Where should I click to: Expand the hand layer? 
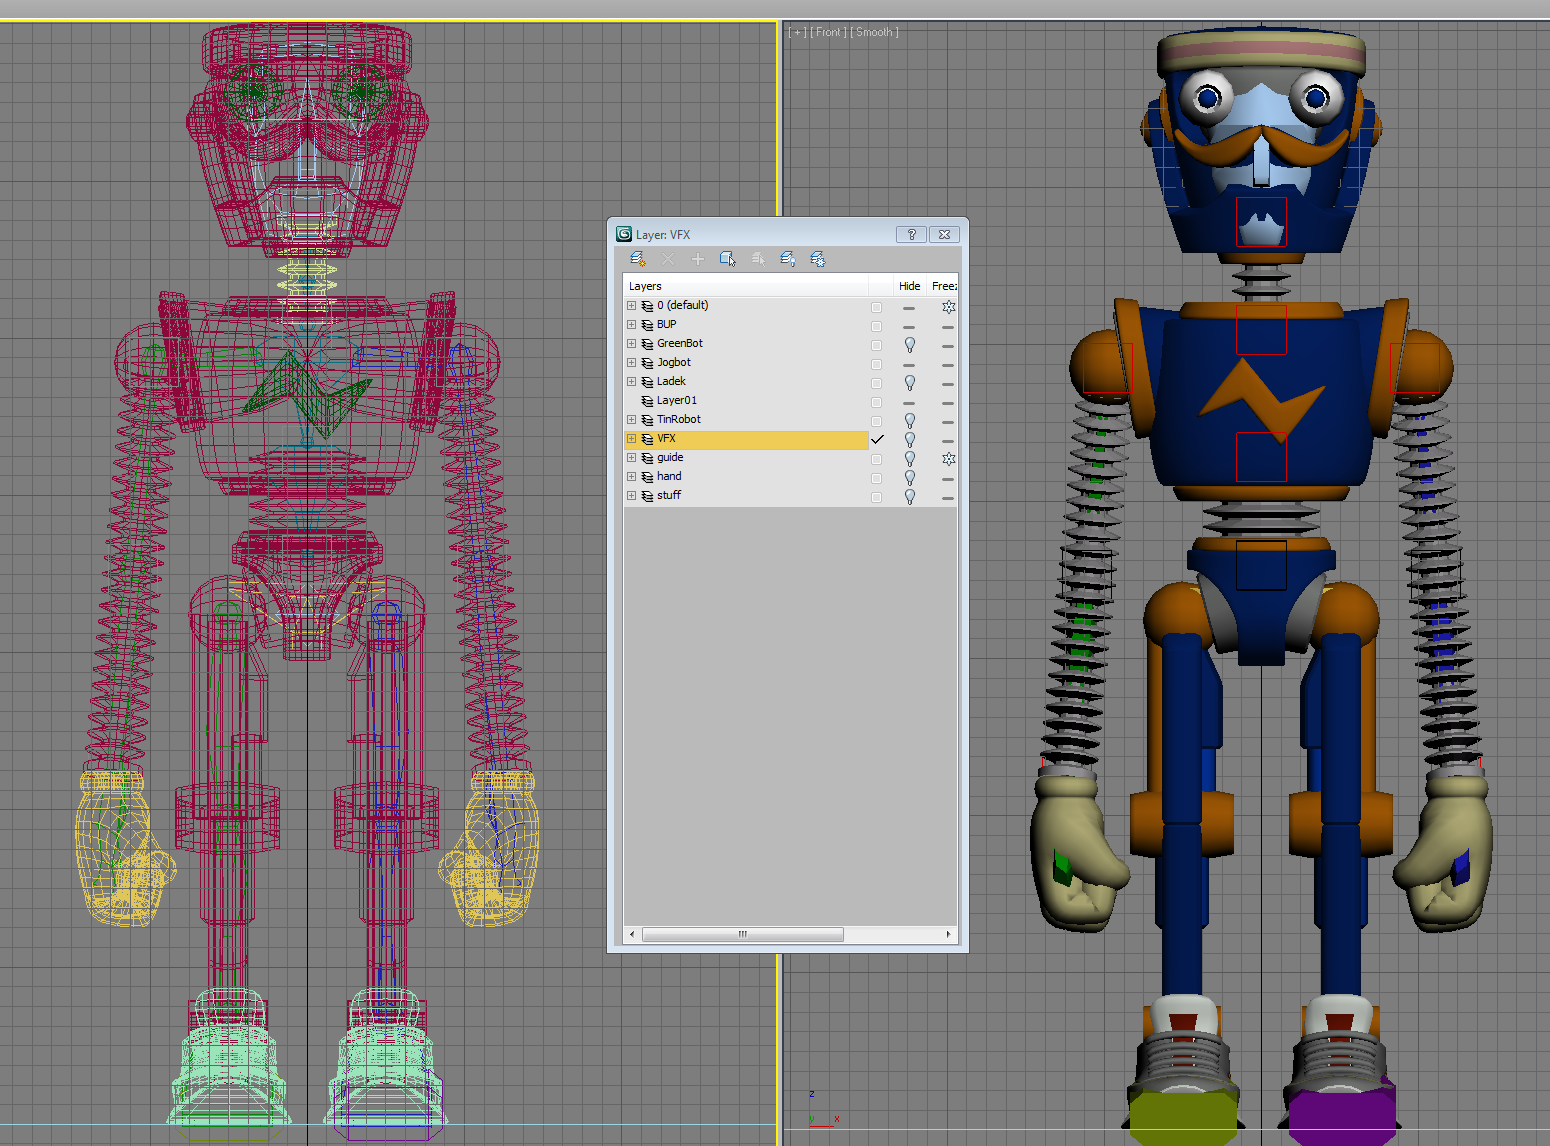pyautogui.click(x=631, y=477)
